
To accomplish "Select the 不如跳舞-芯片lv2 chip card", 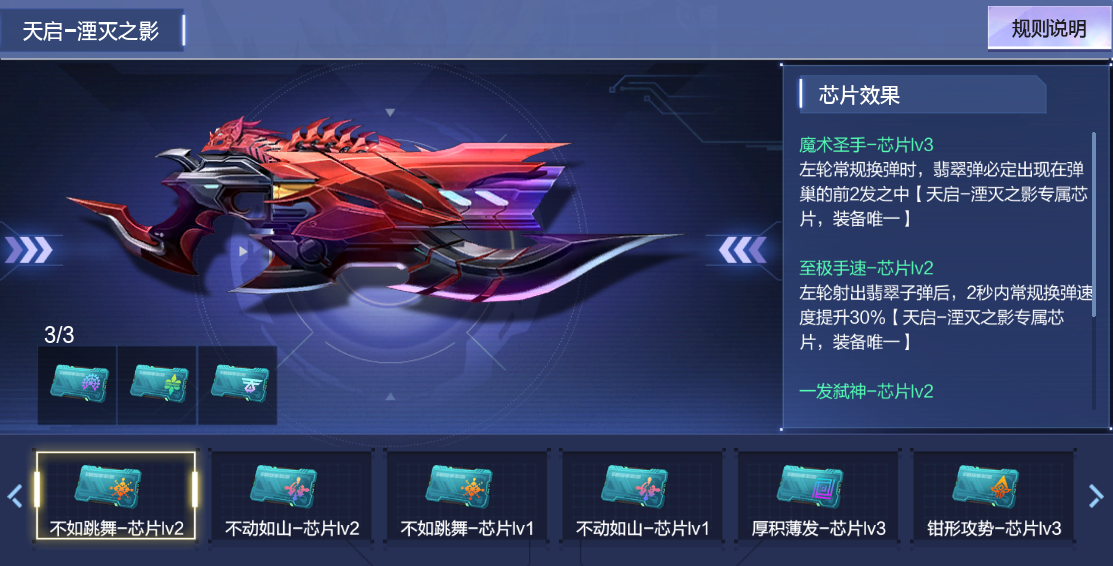I will 116,495.
